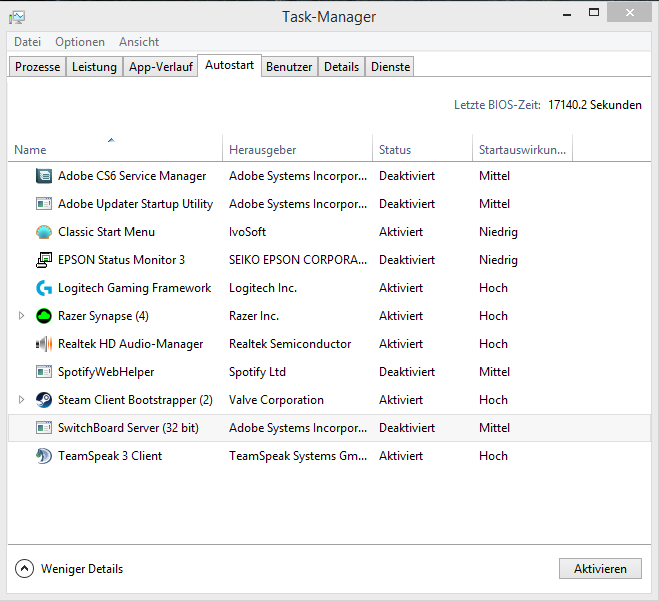Click the Adobe Updater Startup Utility icon
659x601 pixels.
[44, 204]
